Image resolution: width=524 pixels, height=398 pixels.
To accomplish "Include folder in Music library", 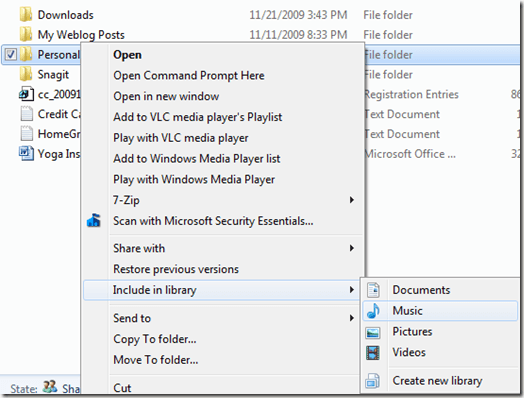I will click(407, 311).
